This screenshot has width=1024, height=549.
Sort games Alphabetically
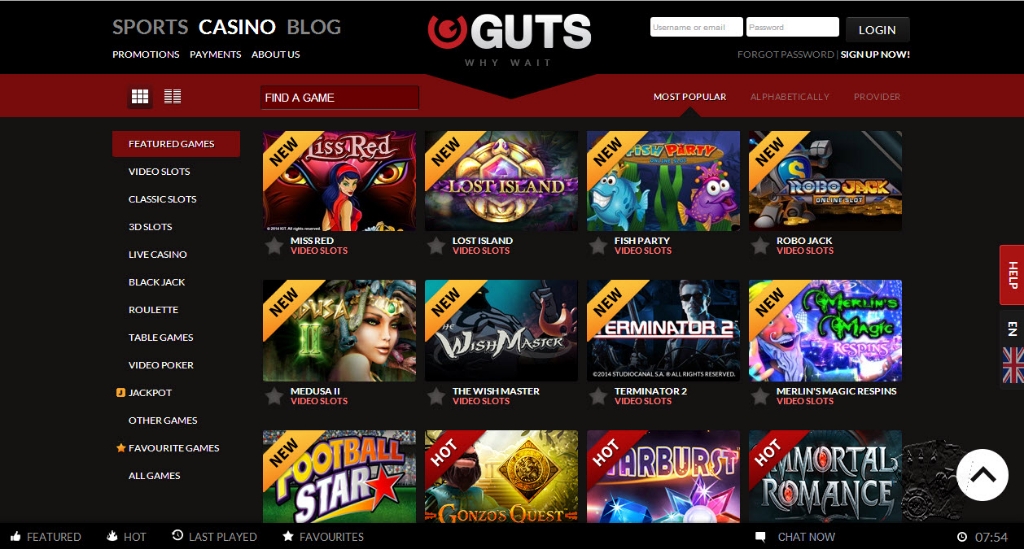(x=790, y=97)
